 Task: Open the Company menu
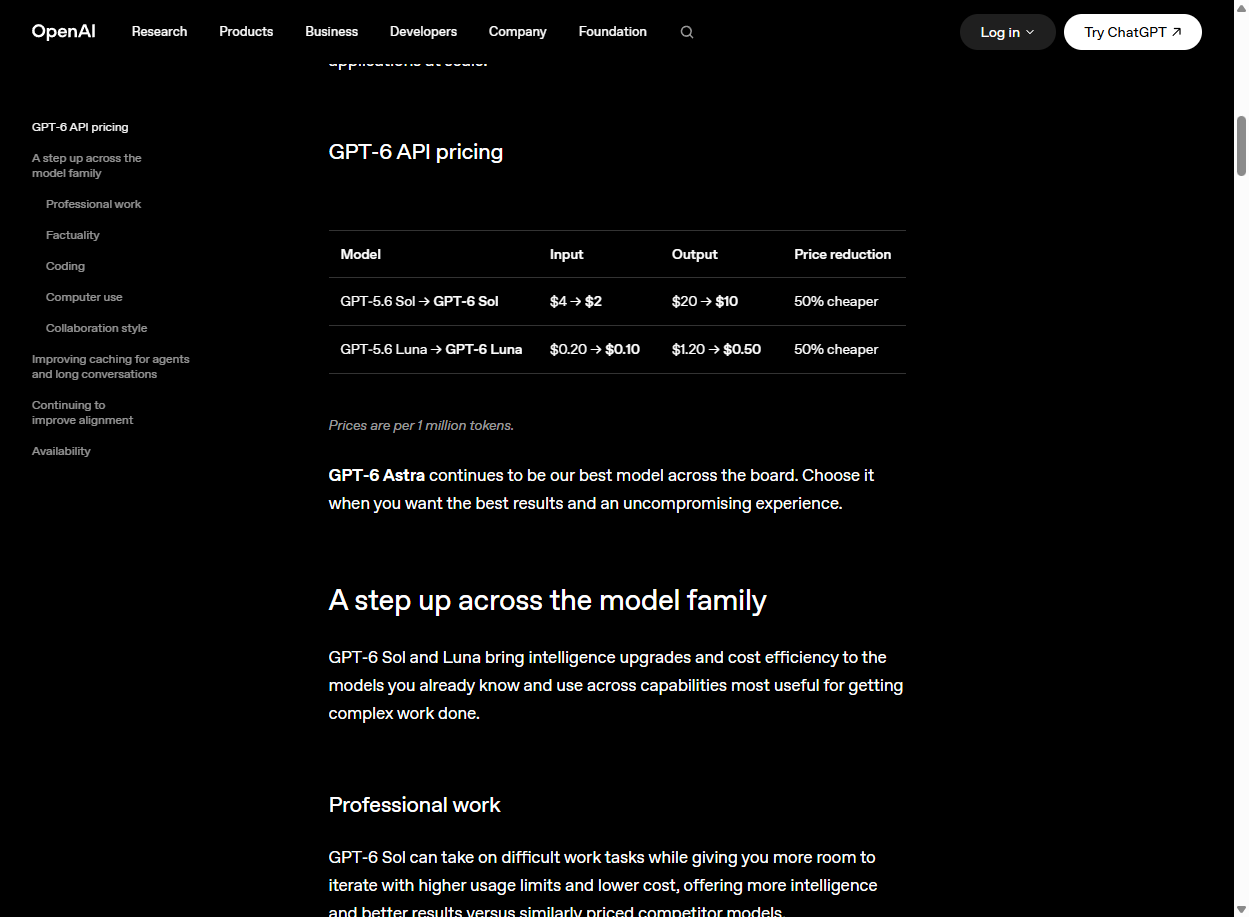[518, 32]
